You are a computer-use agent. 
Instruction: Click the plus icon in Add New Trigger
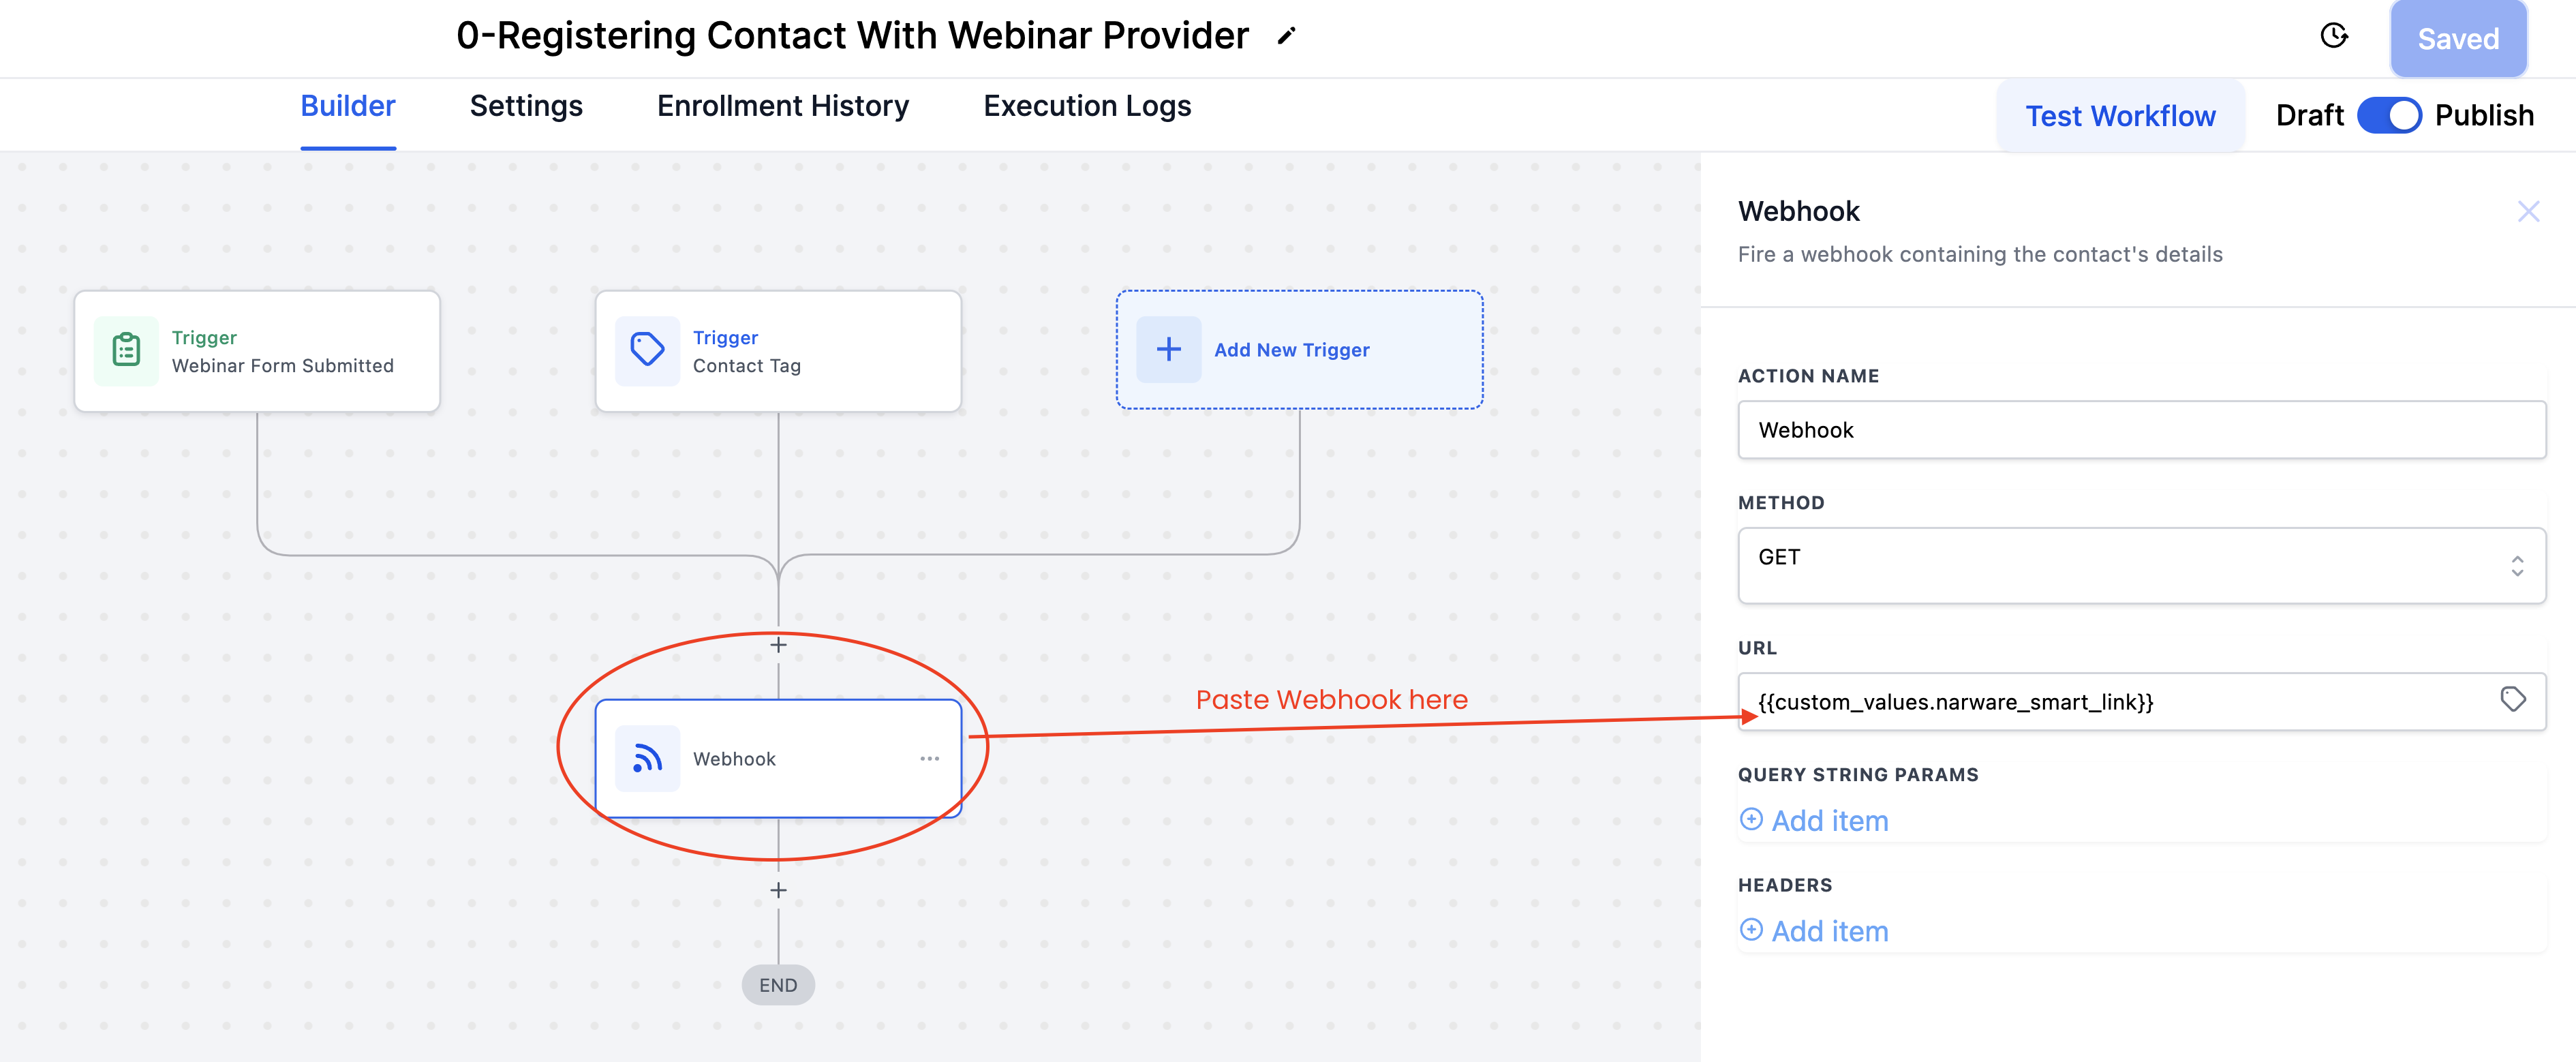(1168, 350)
